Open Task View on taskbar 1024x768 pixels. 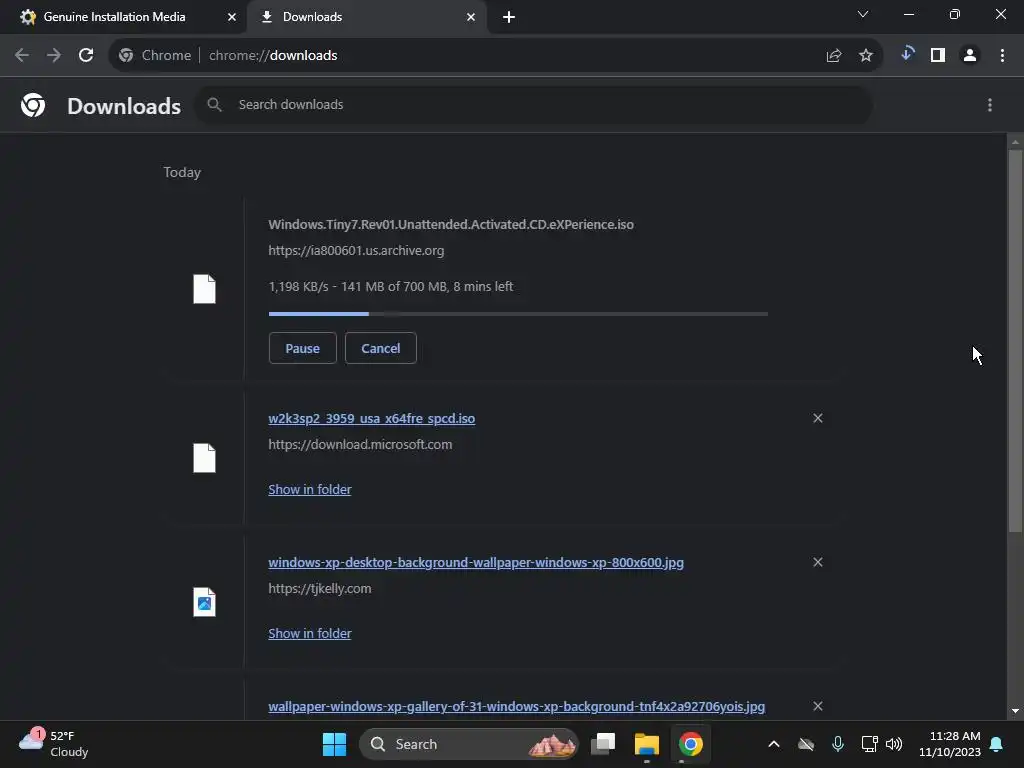click(603, 744)
